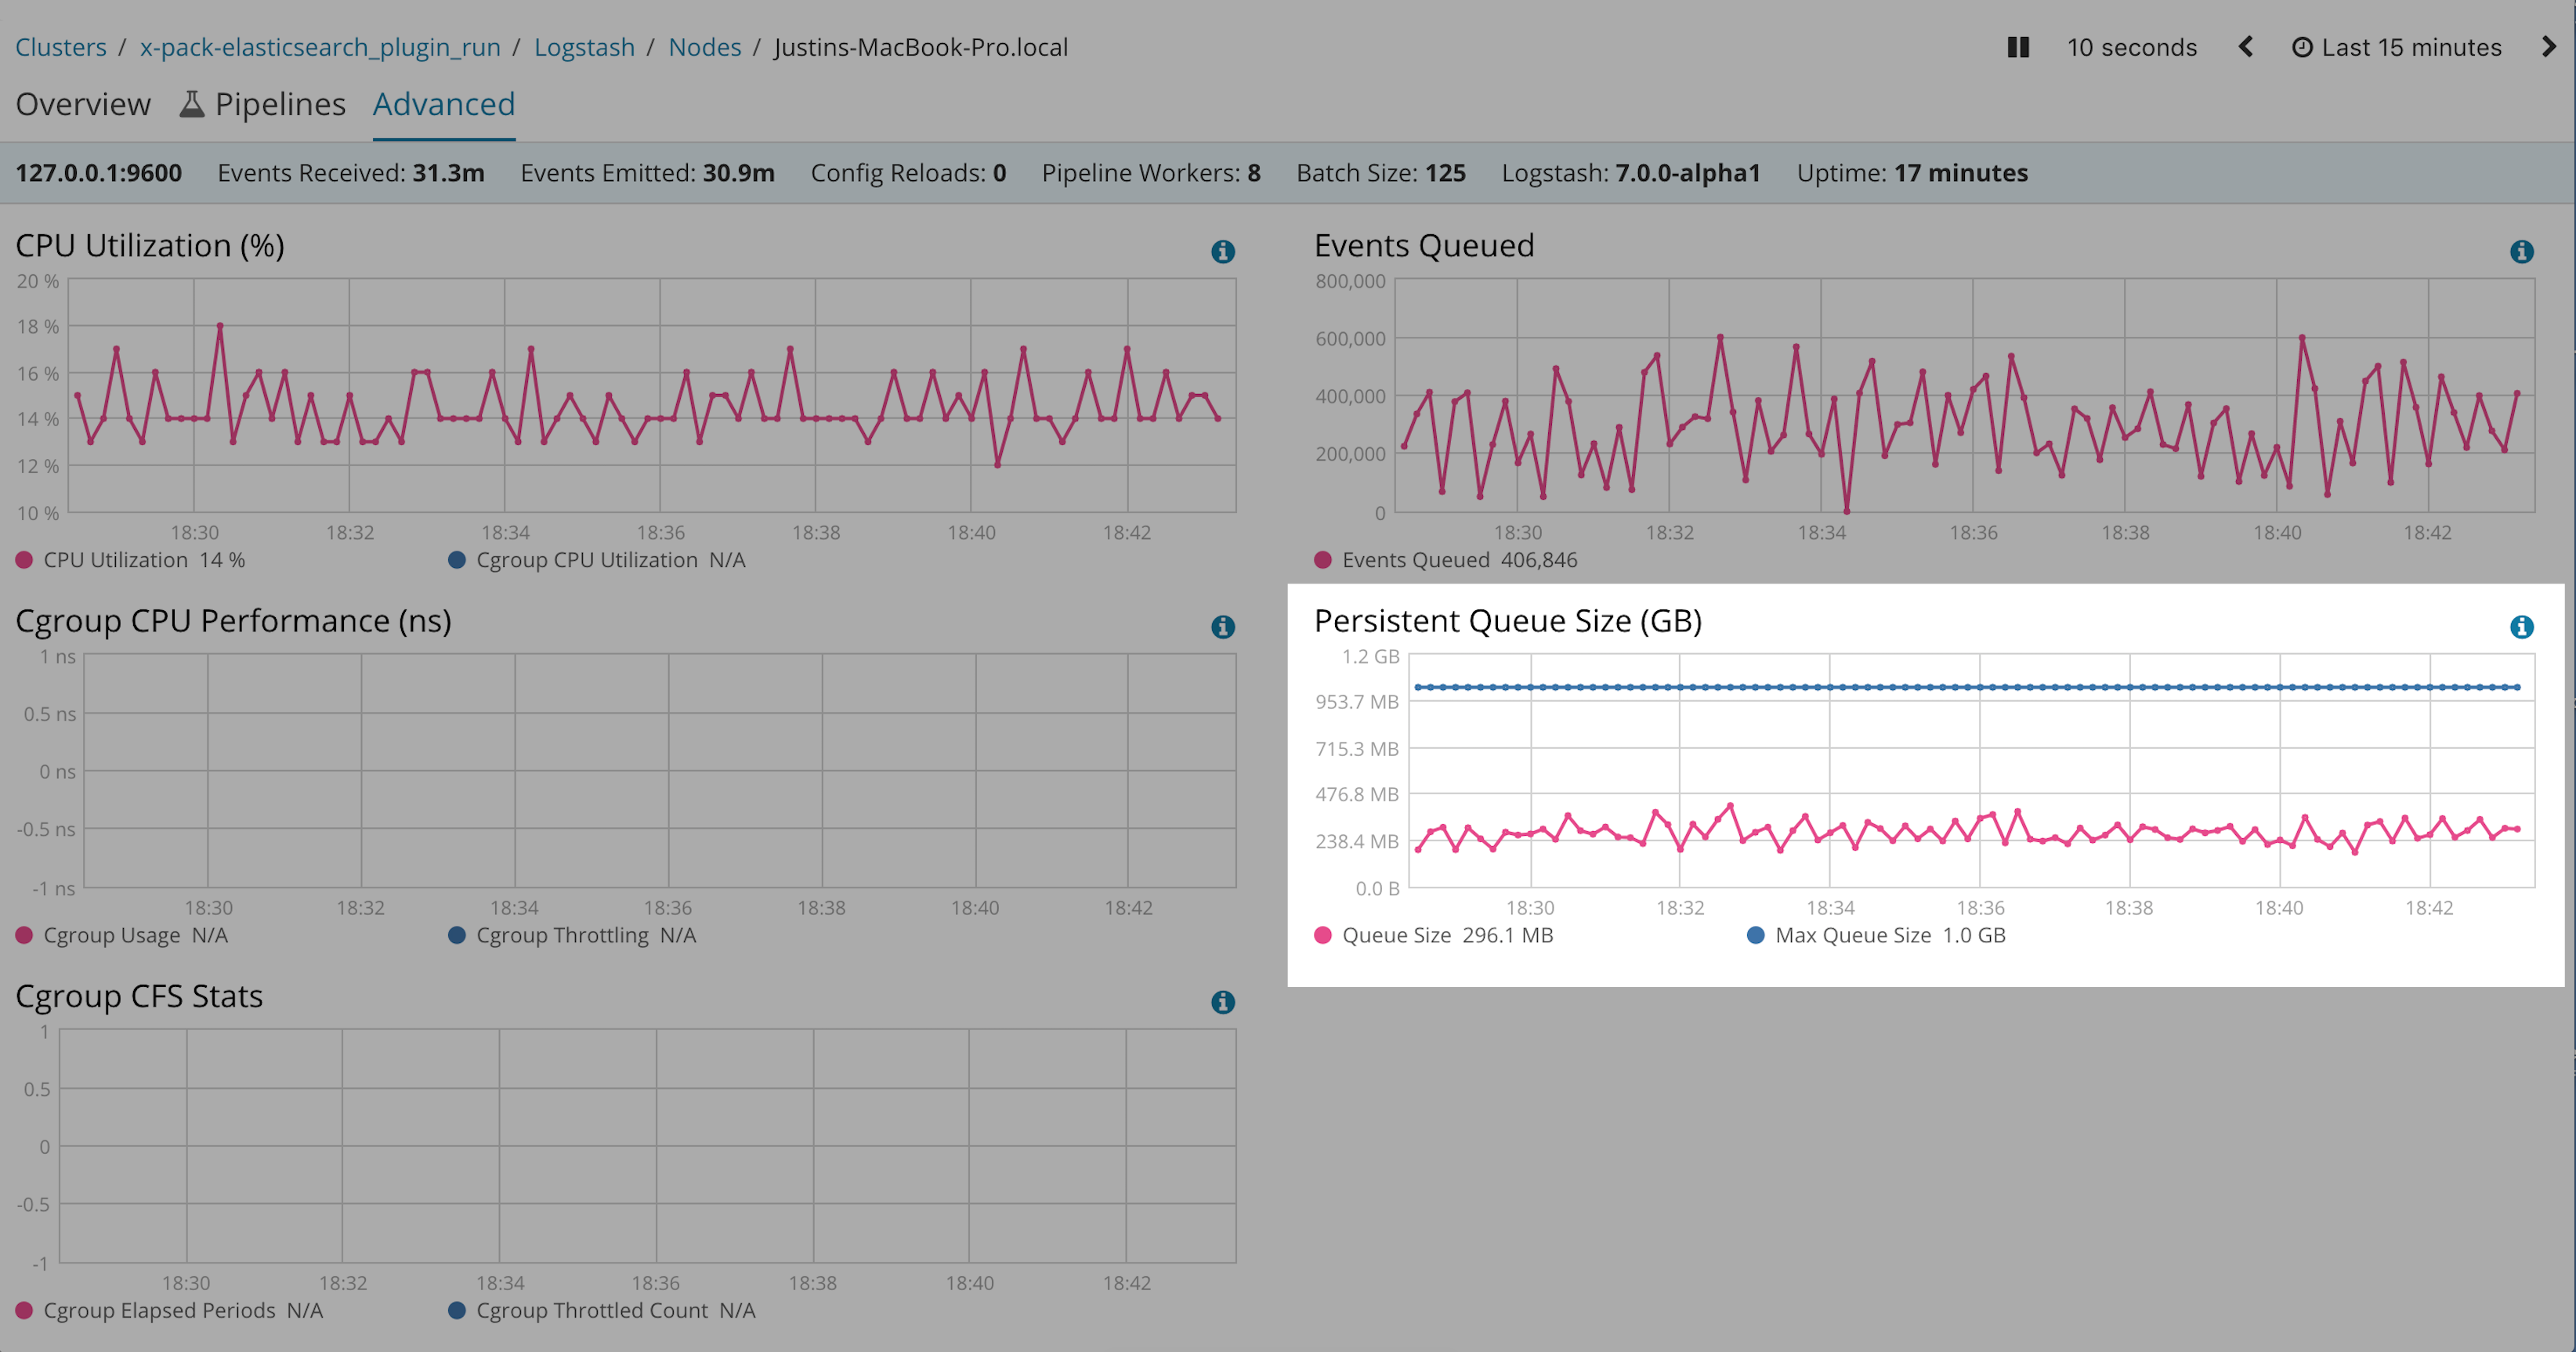The width and height of the screenshot is (2576, 1352).
Task: Click inside the Cgroup CFS Stats chart
Action: click(648, 1146)
